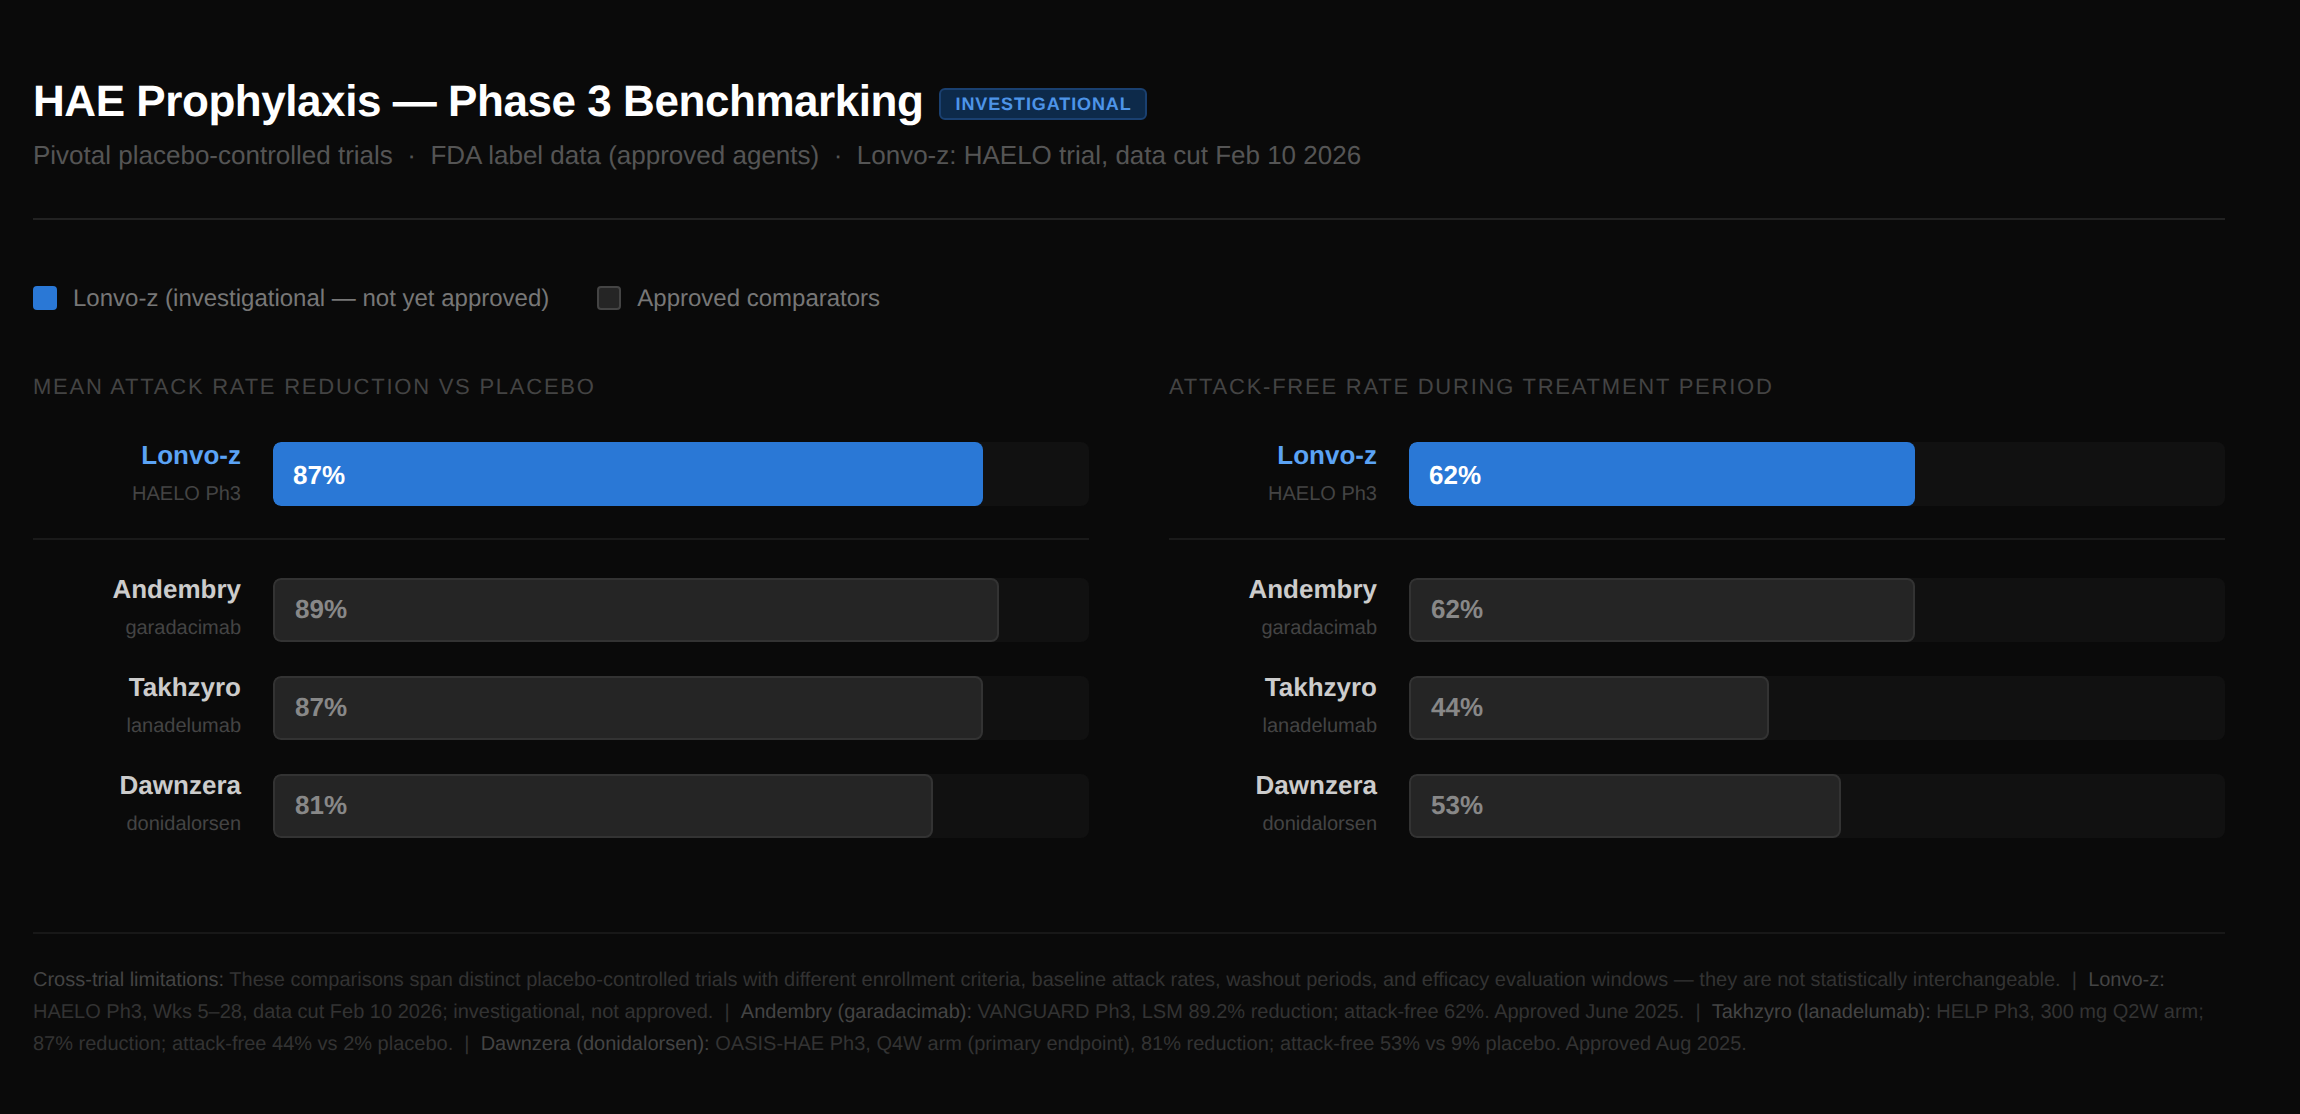This screenshot has width=2300, height=1114.
Task: Click the "Cross-trial limitations:" footnote heading
Action: click(128, 980)
